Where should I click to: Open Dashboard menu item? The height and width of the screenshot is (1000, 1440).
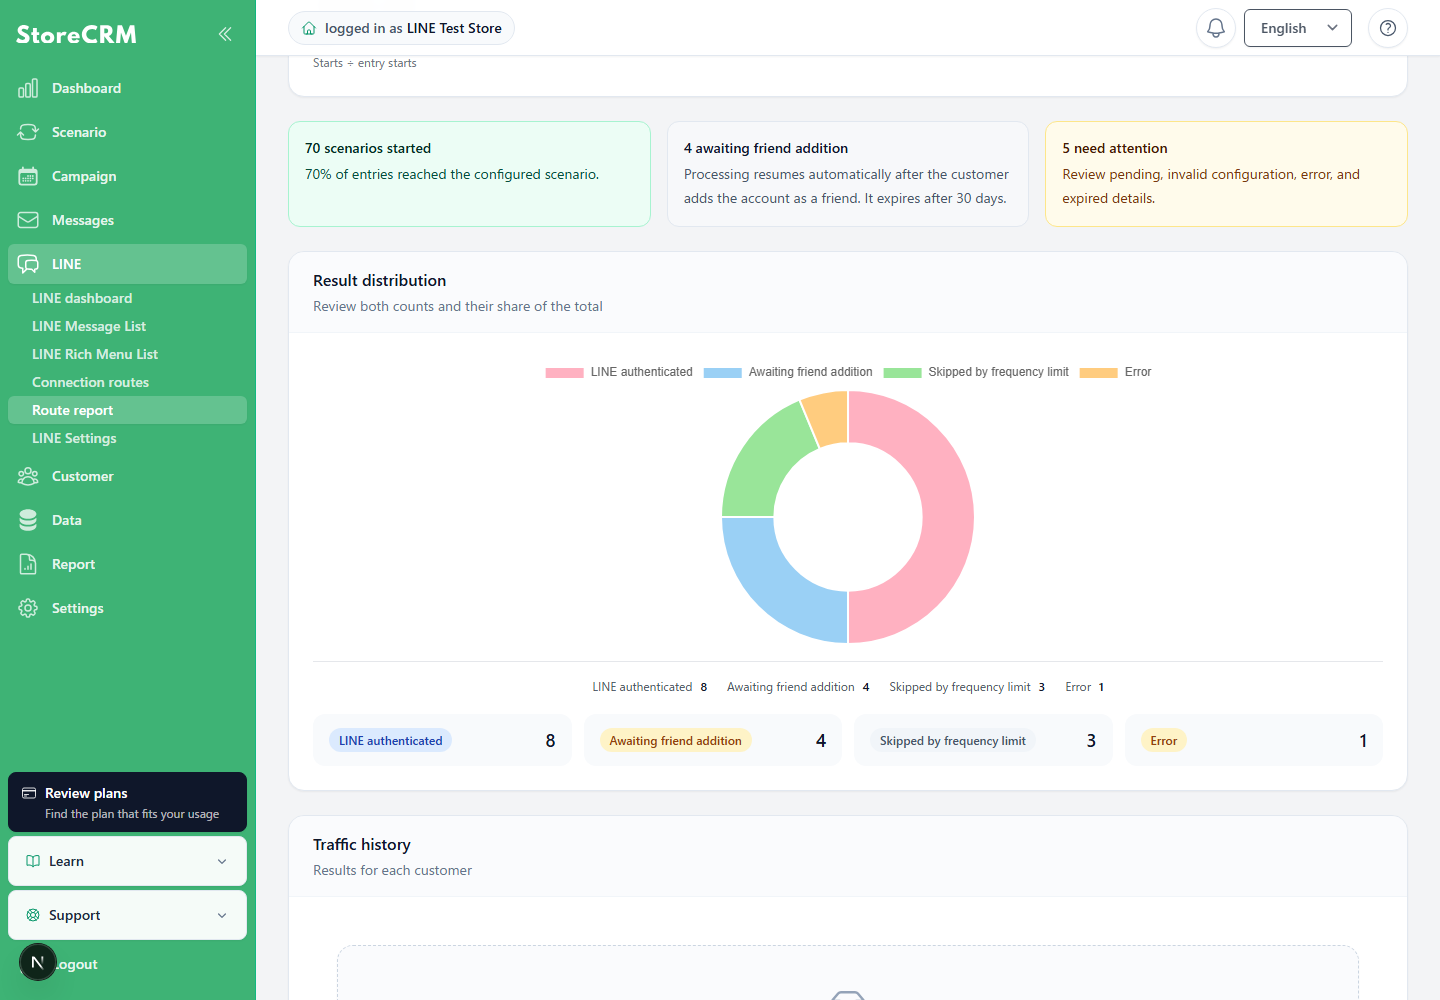click(127, 88)
